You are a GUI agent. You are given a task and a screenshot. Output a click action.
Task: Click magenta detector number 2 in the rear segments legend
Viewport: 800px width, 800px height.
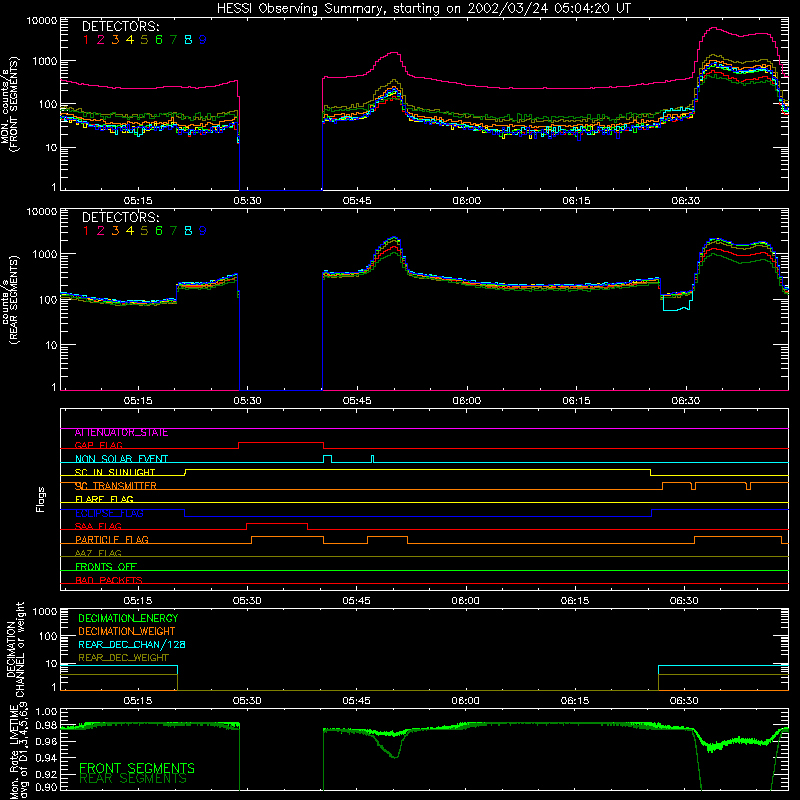(101, 231)
